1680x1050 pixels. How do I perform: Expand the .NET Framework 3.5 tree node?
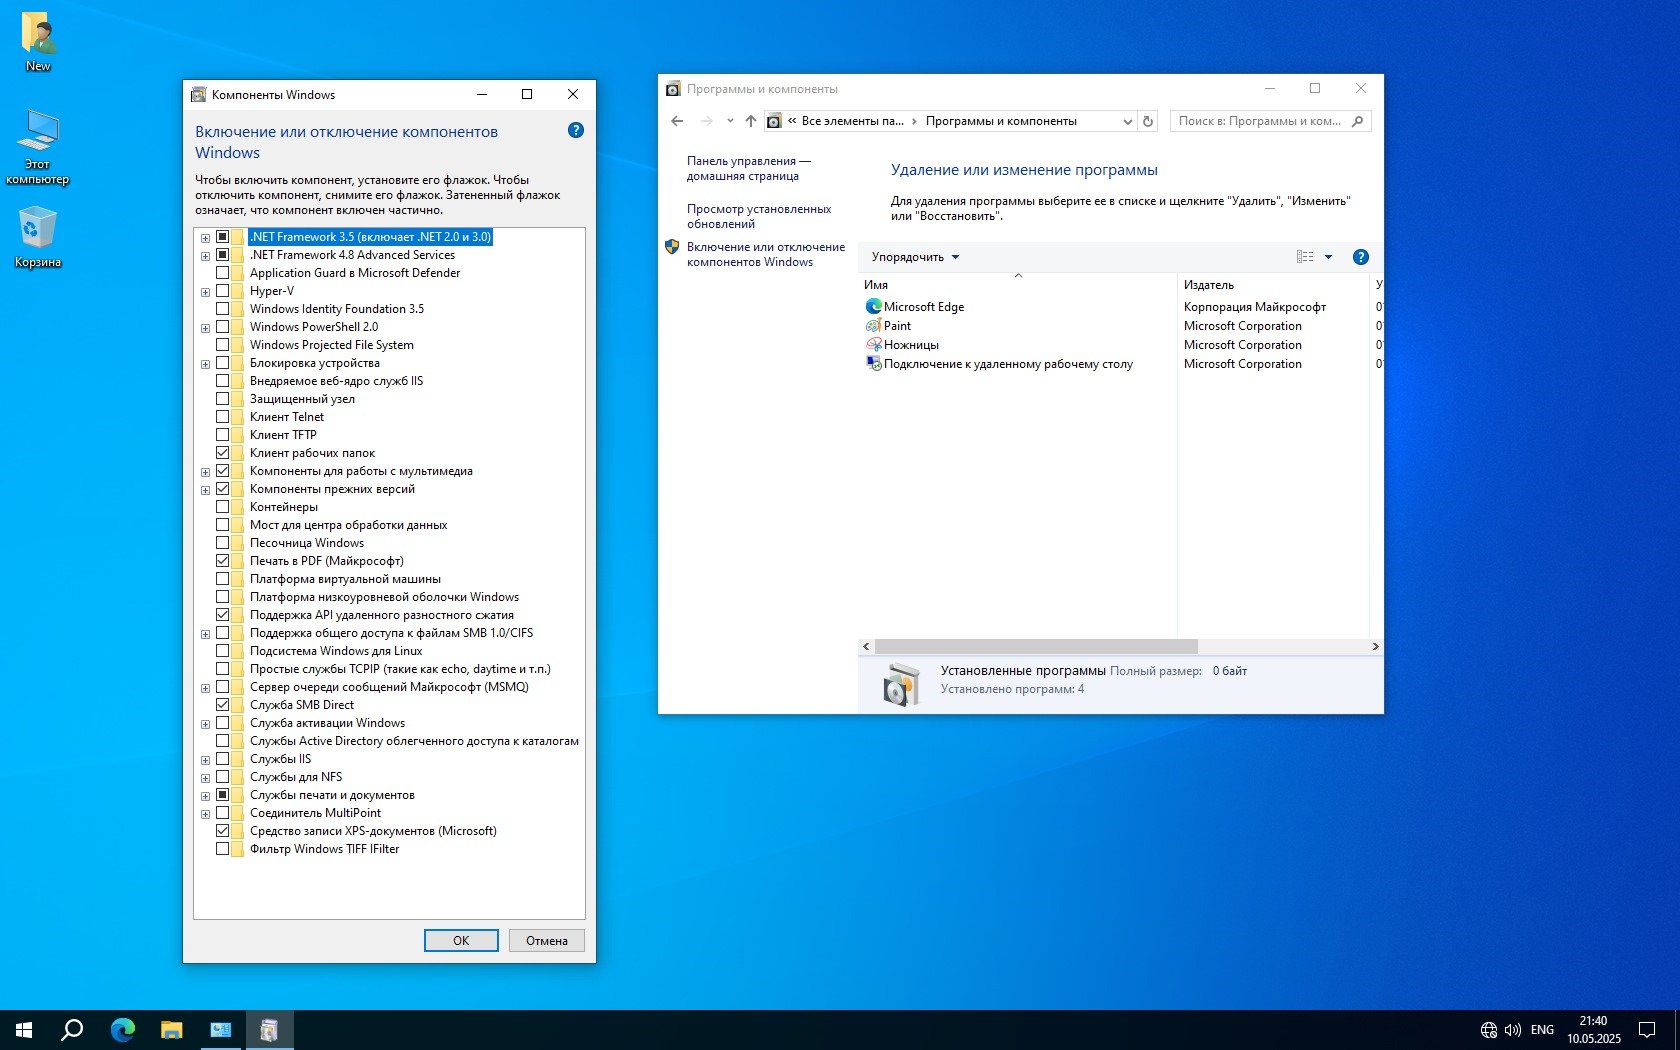tap(205, 238)
